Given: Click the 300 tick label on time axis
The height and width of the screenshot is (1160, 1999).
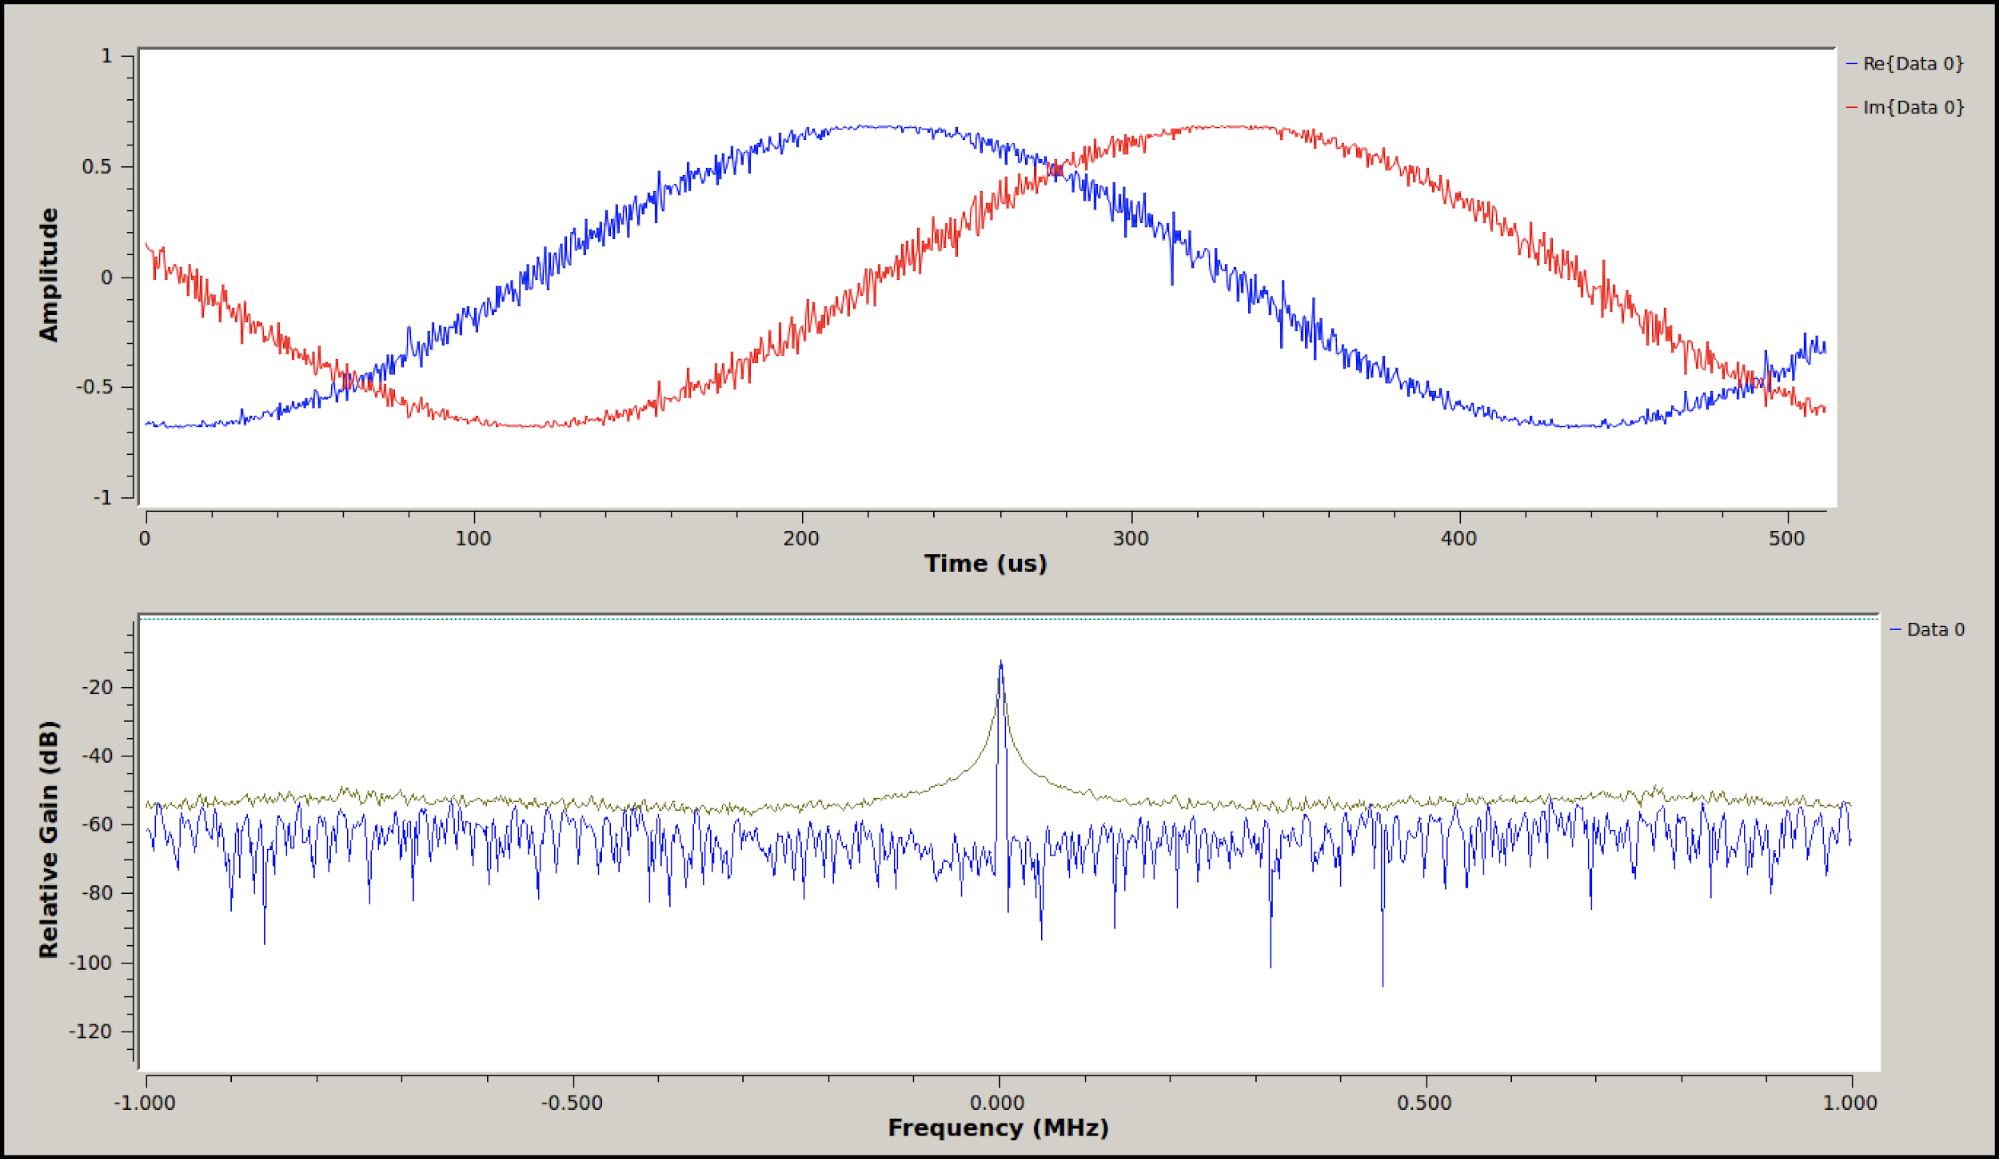Looking at the screenshot, I should 1131,539.
